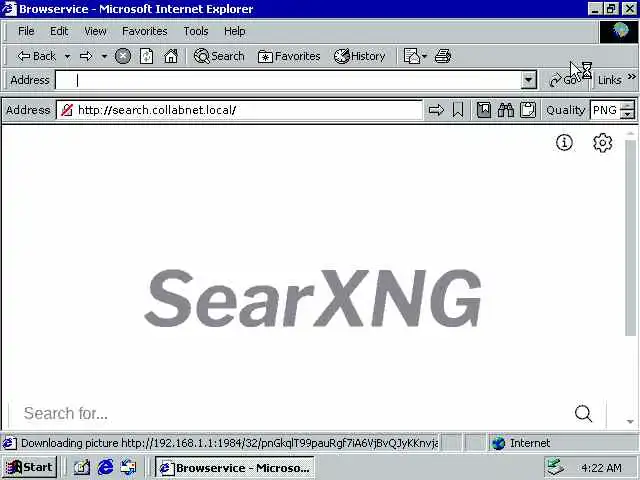Select the Browservice taskbar button
The image size is (640, 480).
point(234,468)
